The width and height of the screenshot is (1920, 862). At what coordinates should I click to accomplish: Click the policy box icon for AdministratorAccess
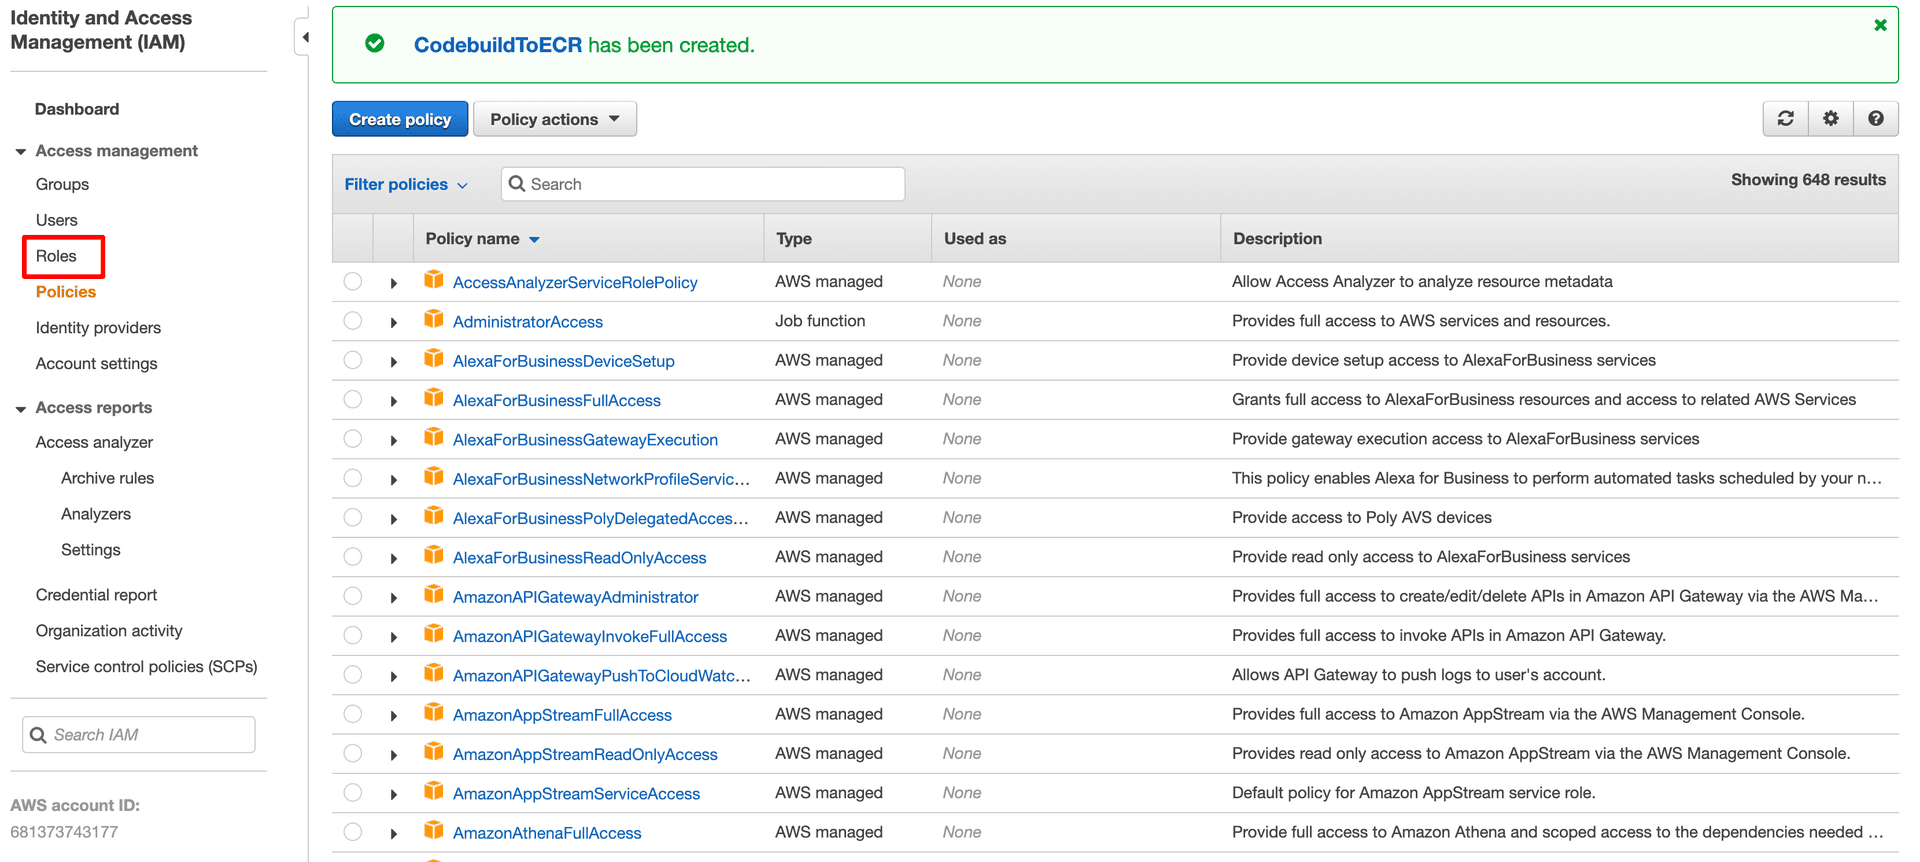pyautogui.click(x=434, y=319)
